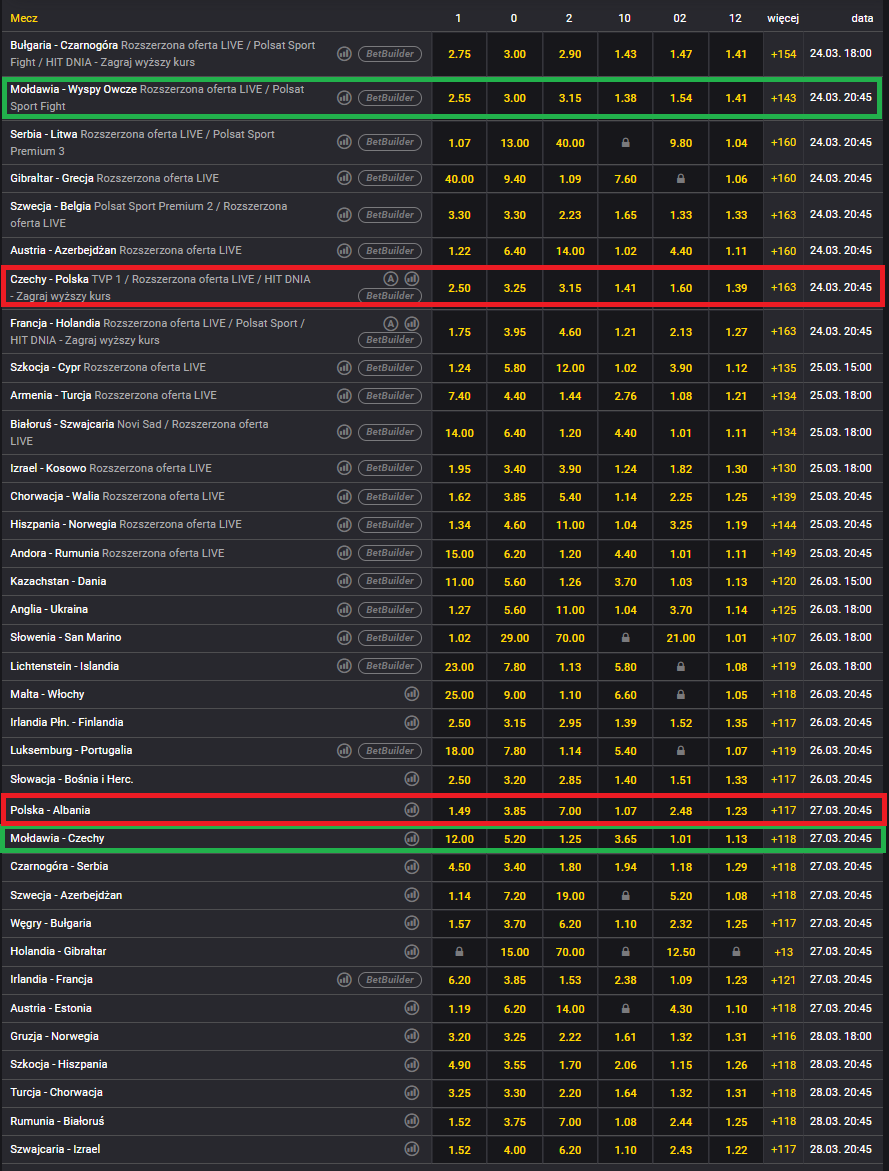The image size is (889, 1171).
Task: Open the Lichtenstein - Islandia match
Action: pos(64,666)
